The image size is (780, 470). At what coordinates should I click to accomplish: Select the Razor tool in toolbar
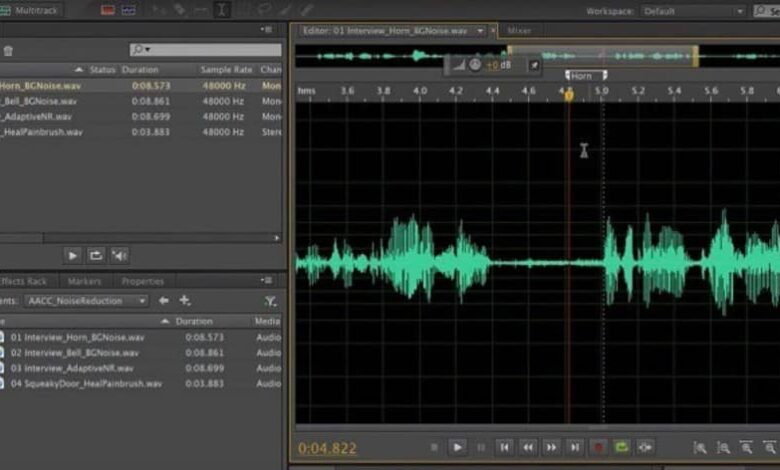click(x=180, y=10)
